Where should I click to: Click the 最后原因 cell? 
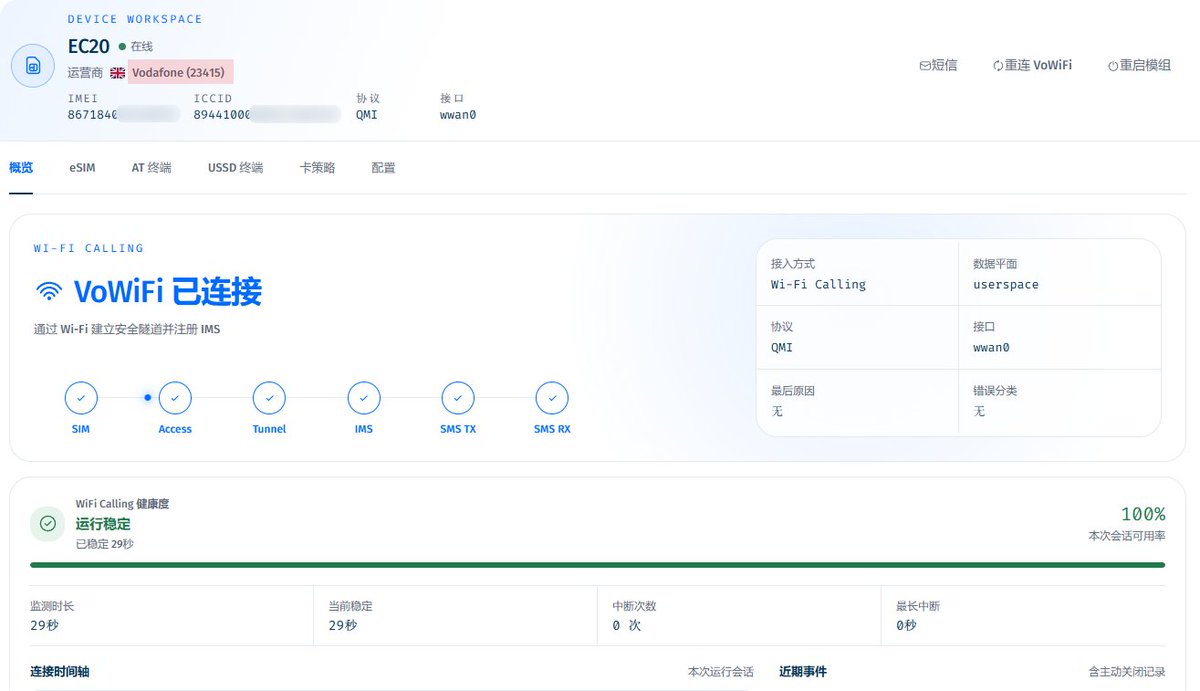point(857,401)
